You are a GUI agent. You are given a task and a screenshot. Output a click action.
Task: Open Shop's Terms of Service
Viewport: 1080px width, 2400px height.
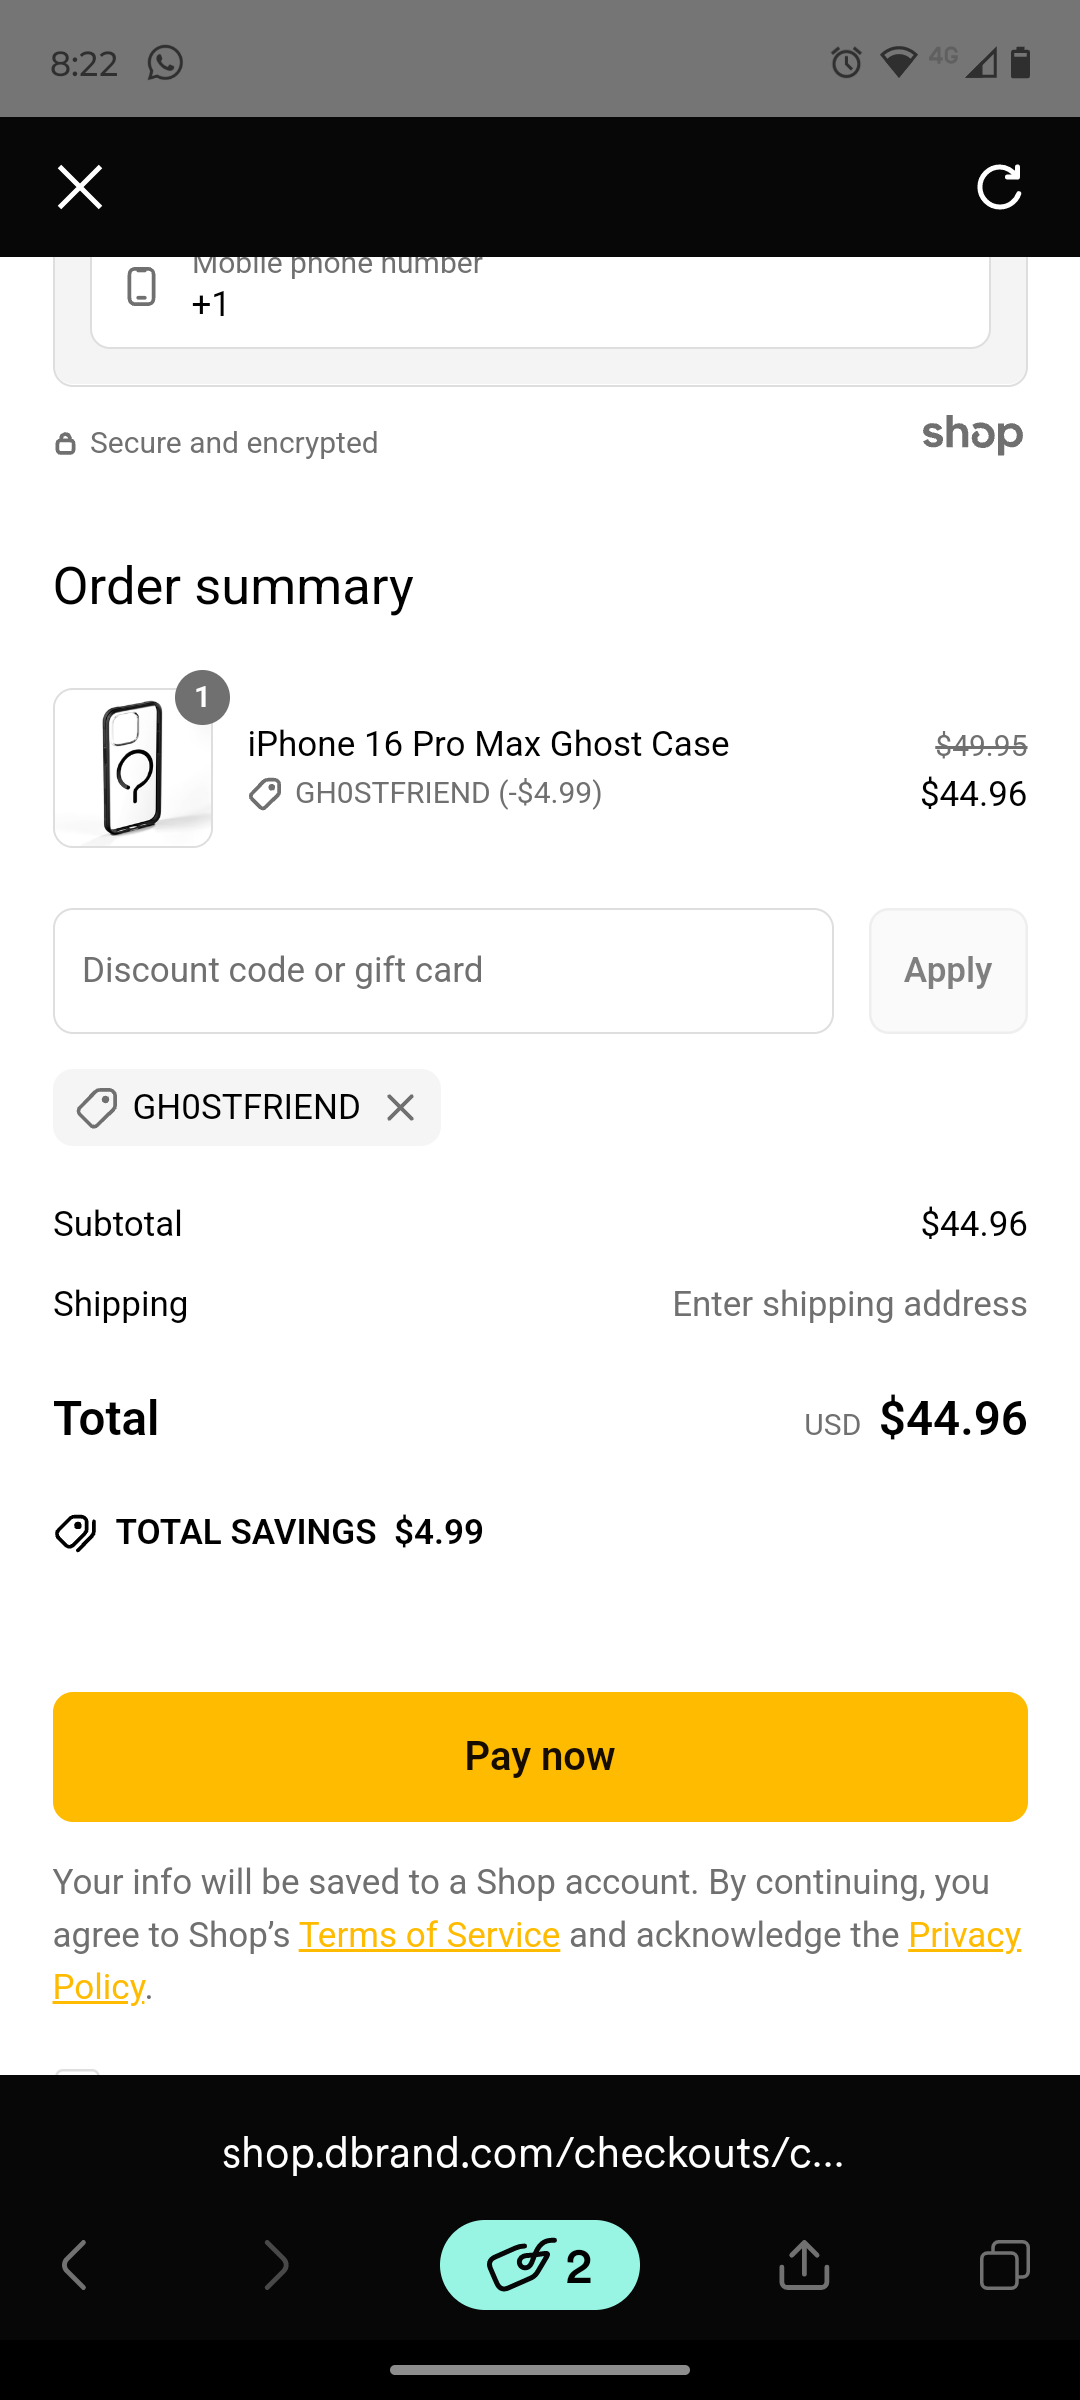click(428, 1934)
